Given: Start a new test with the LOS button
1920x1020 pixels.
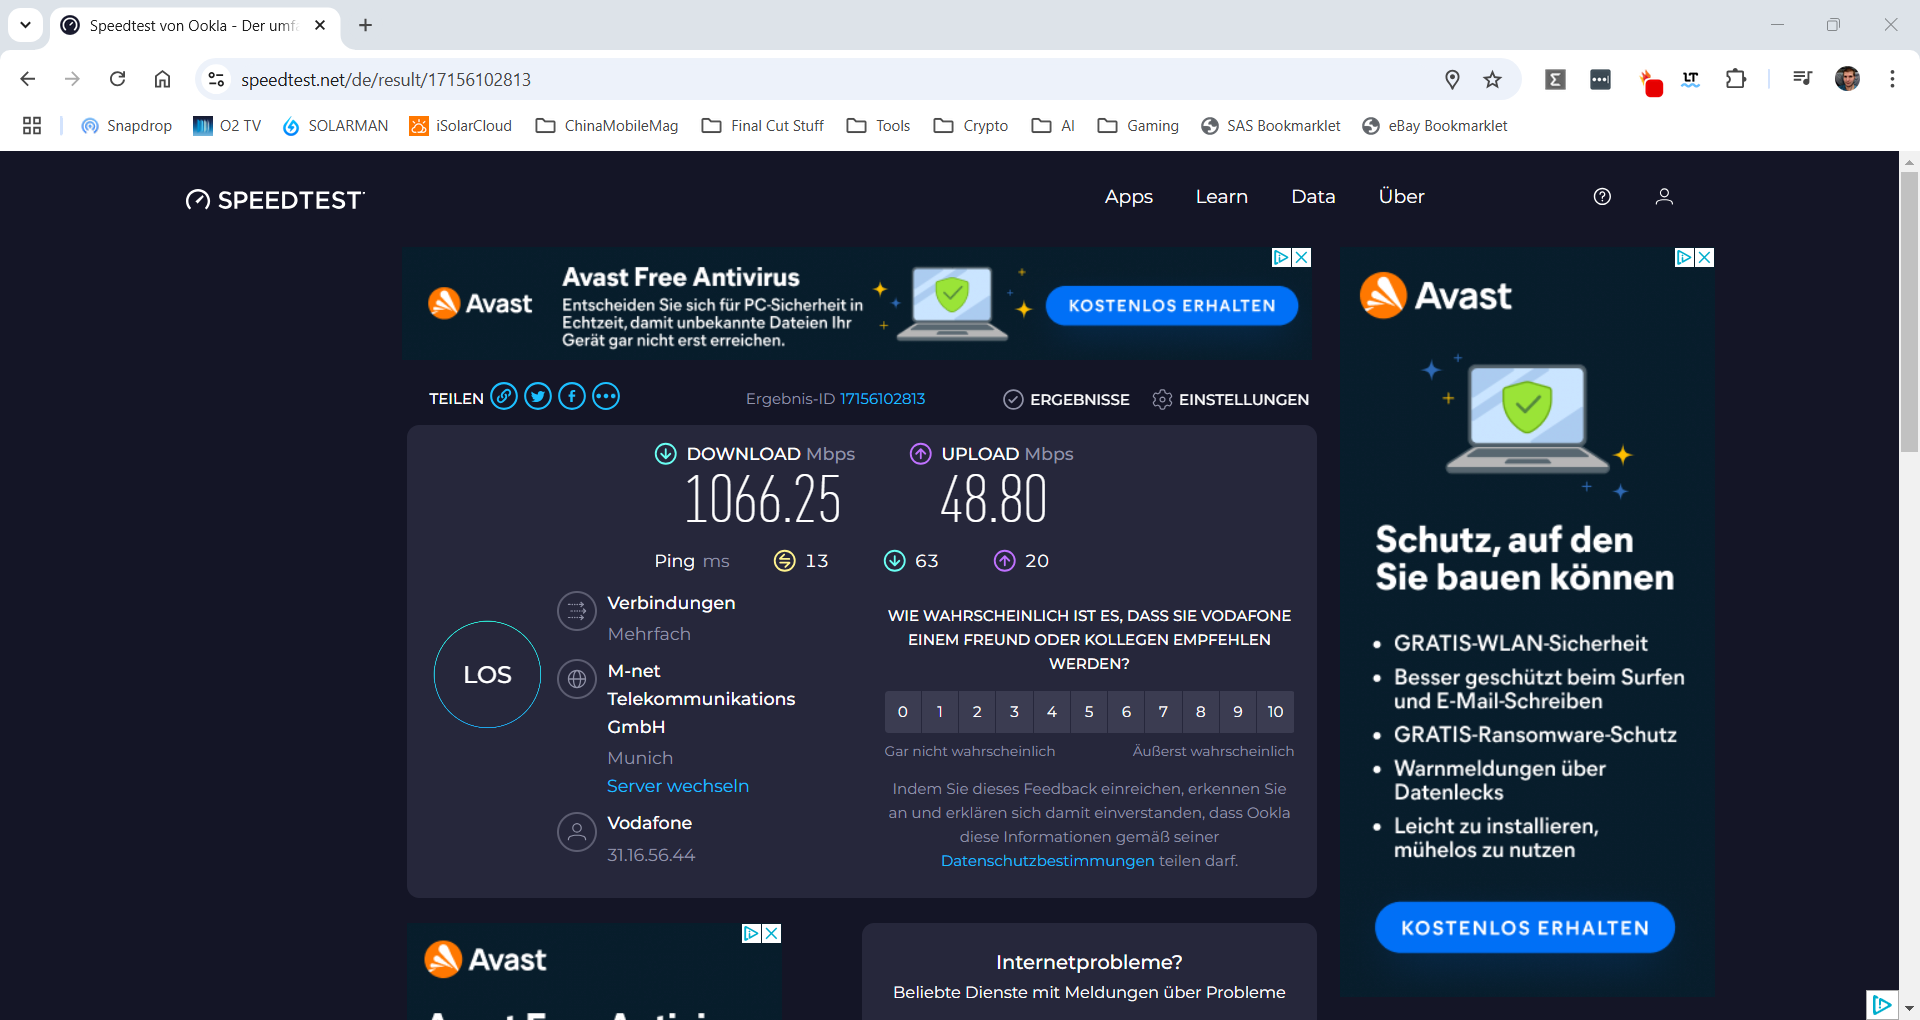Looking at the screenshot, I should point(487,675).
